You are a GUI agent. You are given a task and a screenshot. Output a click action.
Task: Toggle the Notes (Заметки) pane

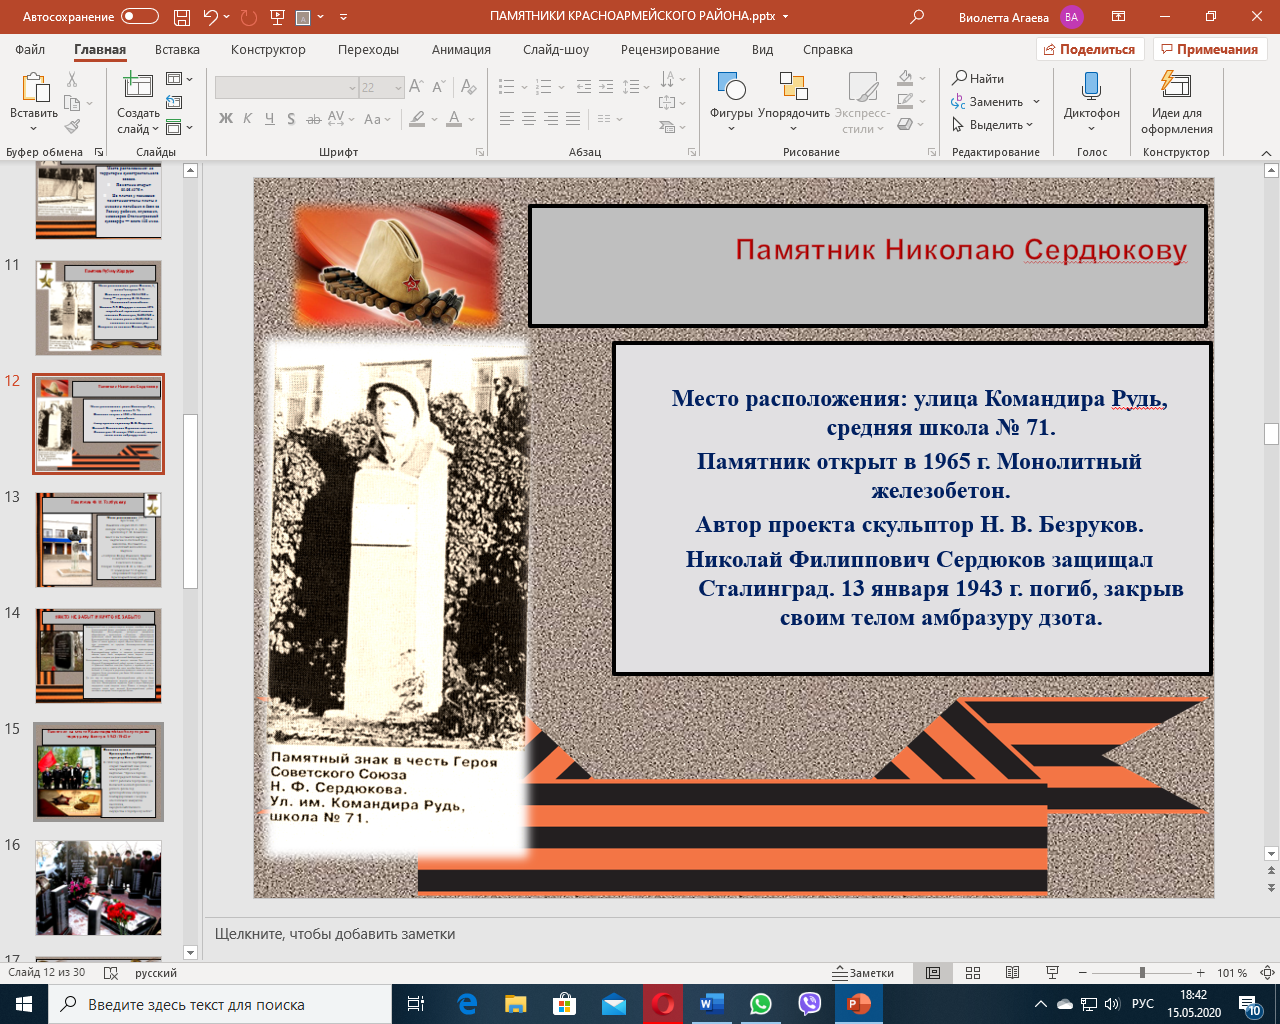pos(864,973)
